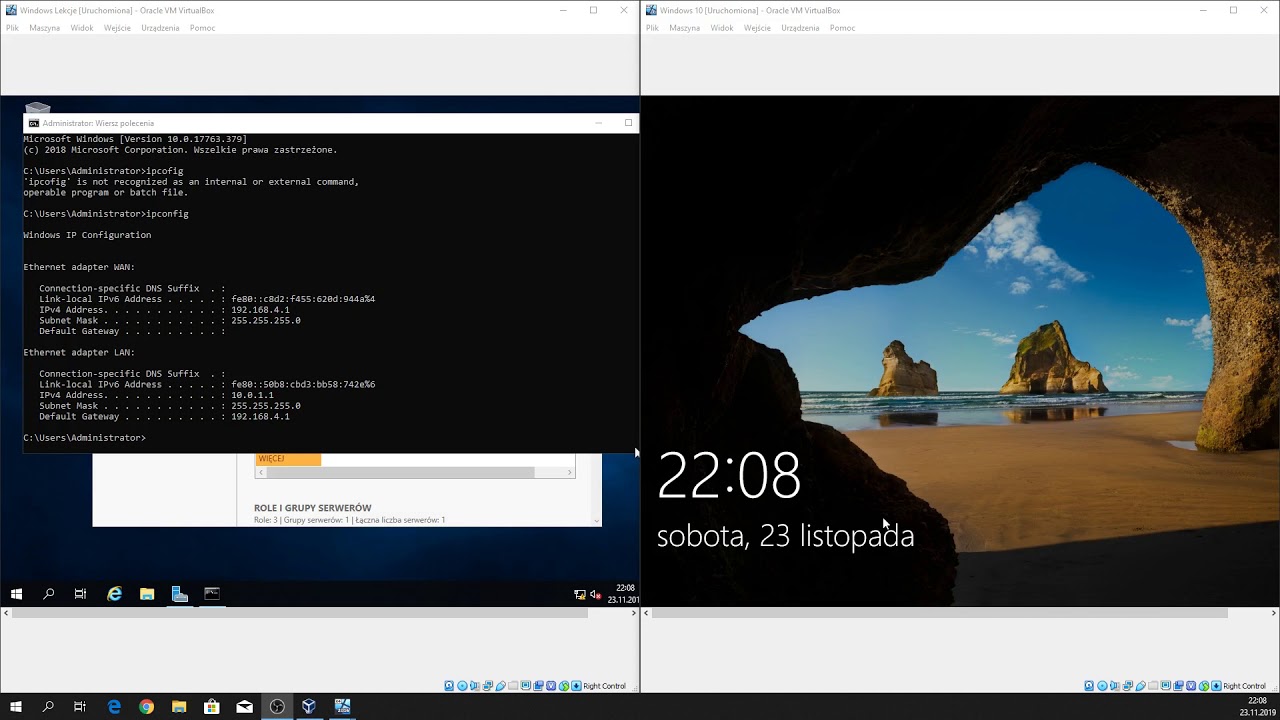Click guest tray muted volume icon
The height and width of the screenshot is (720, 1280).
[595, 594]
